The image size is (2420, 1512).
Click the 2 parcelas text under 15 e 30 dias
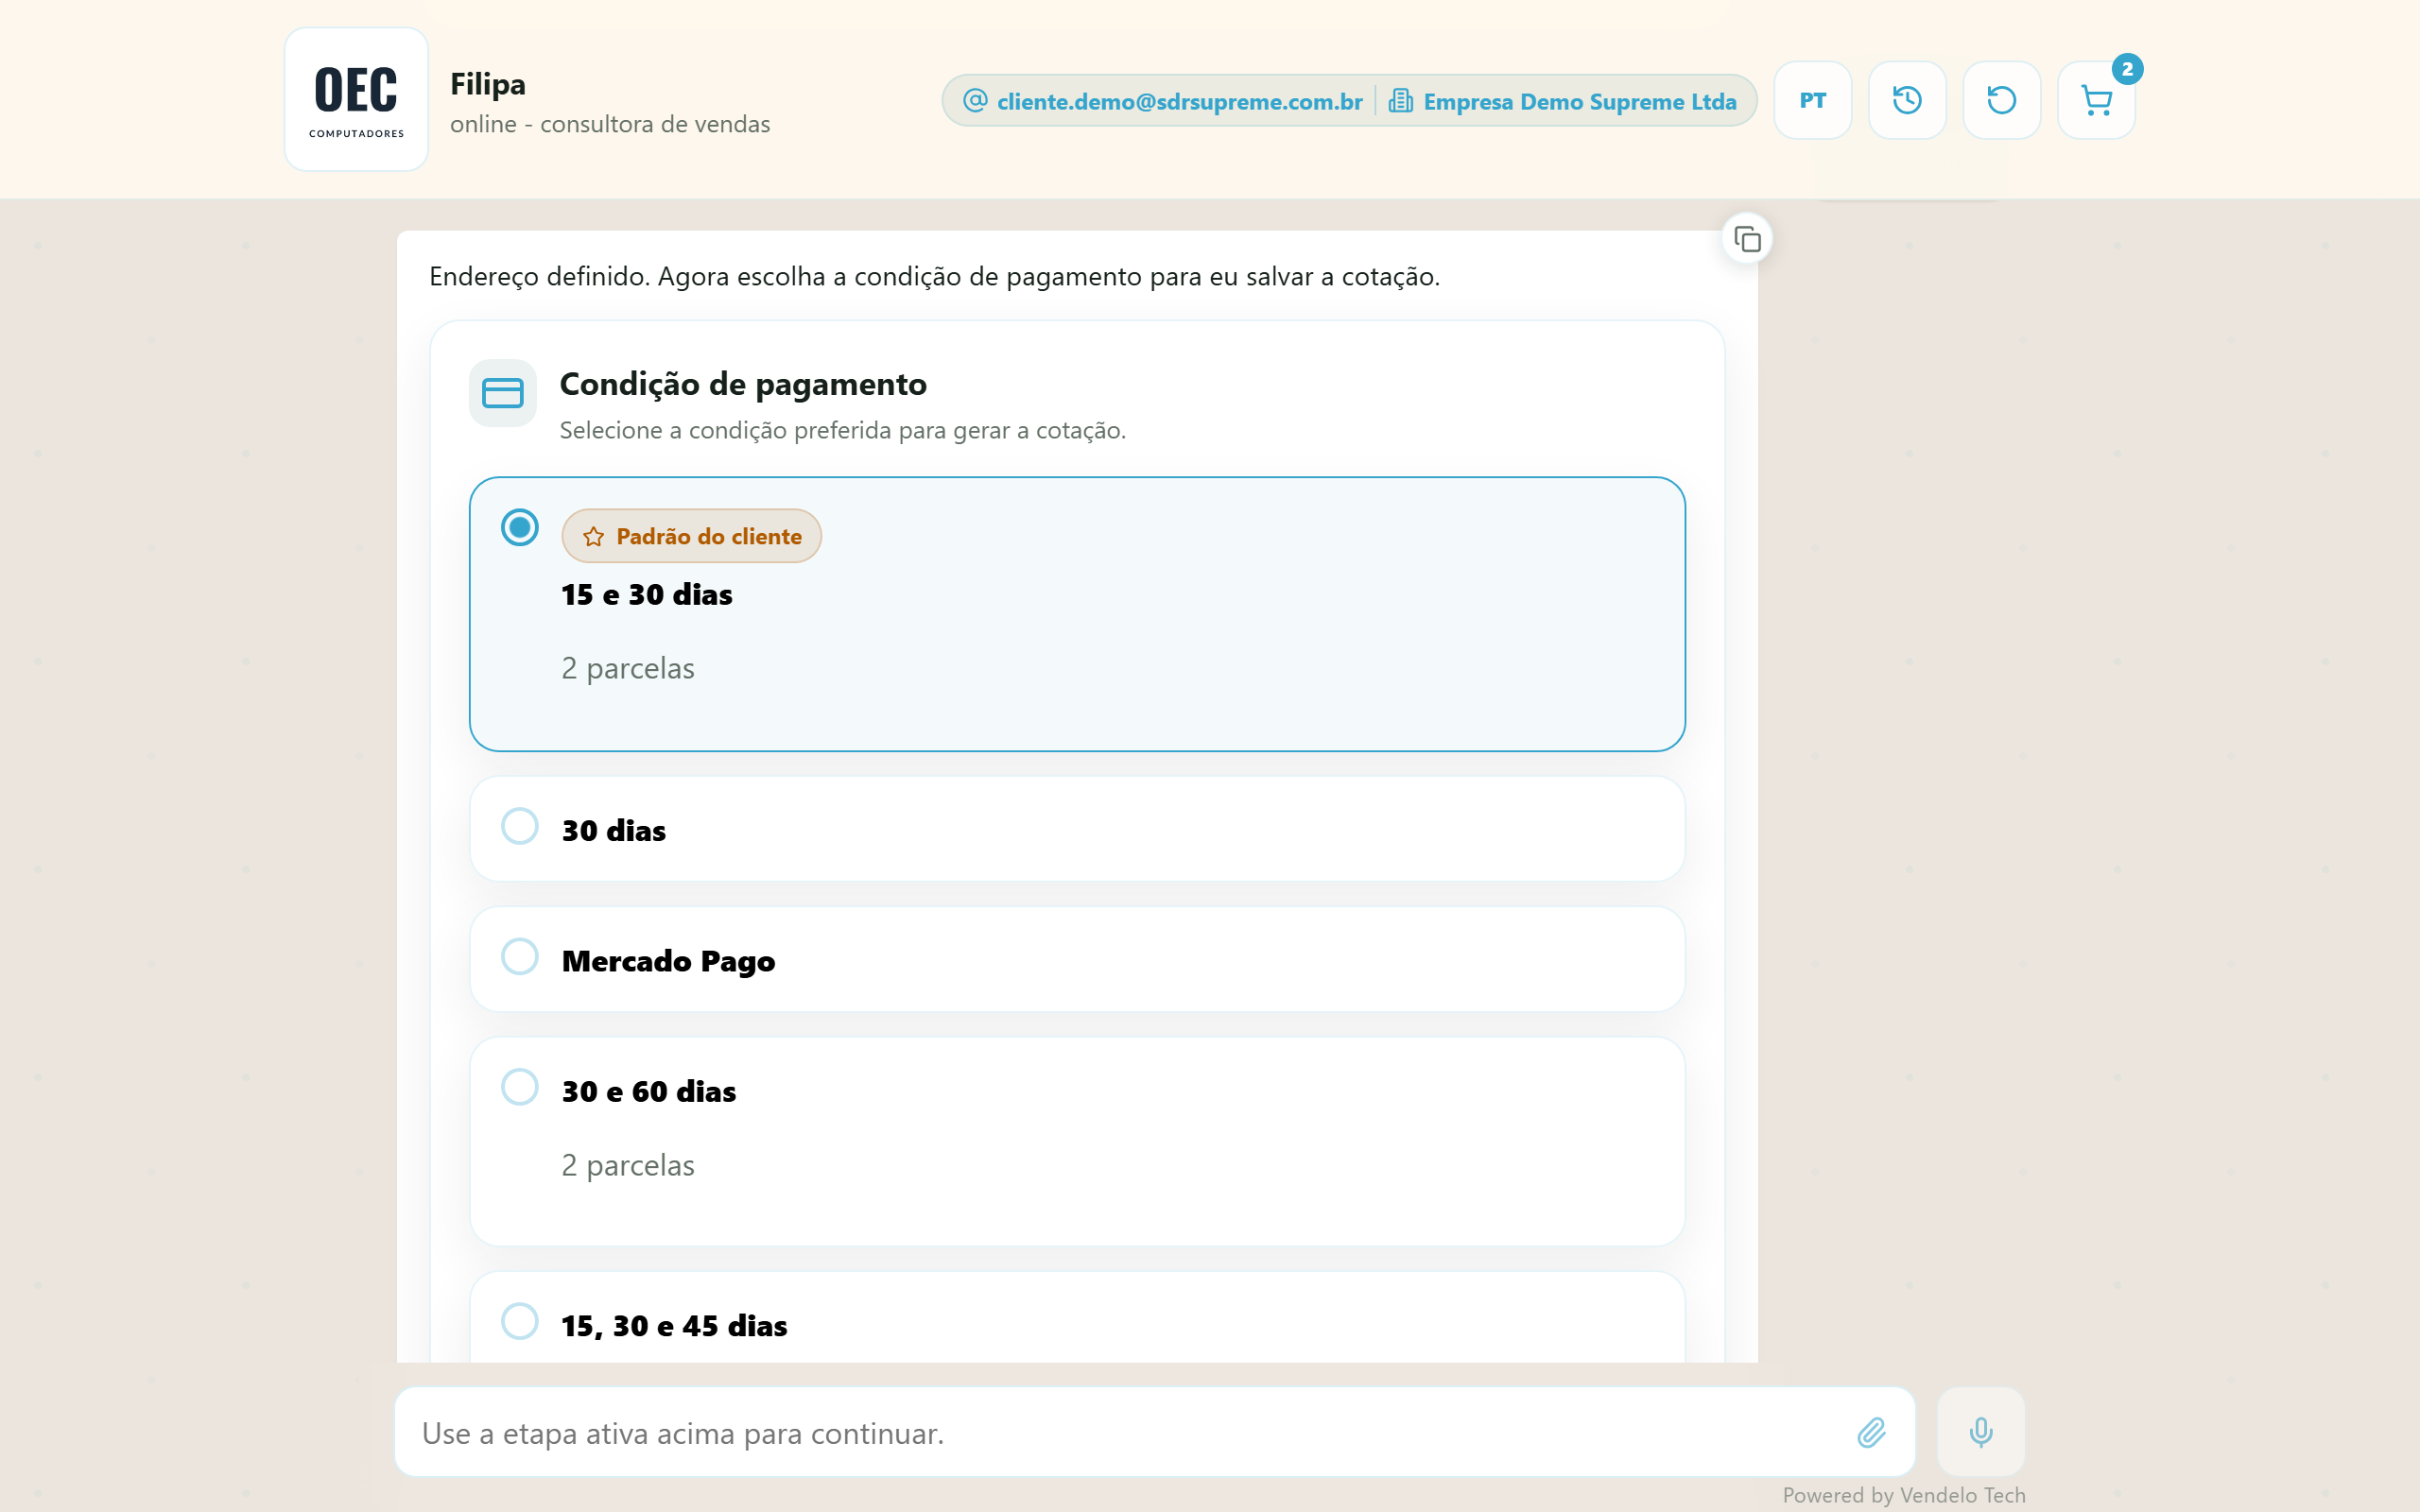tap(628, 669)
